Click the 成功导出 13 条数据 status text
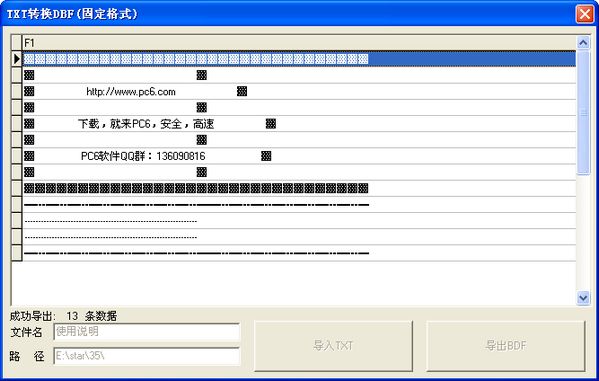This screenshot has height=381, width=599. pos(63,316)
